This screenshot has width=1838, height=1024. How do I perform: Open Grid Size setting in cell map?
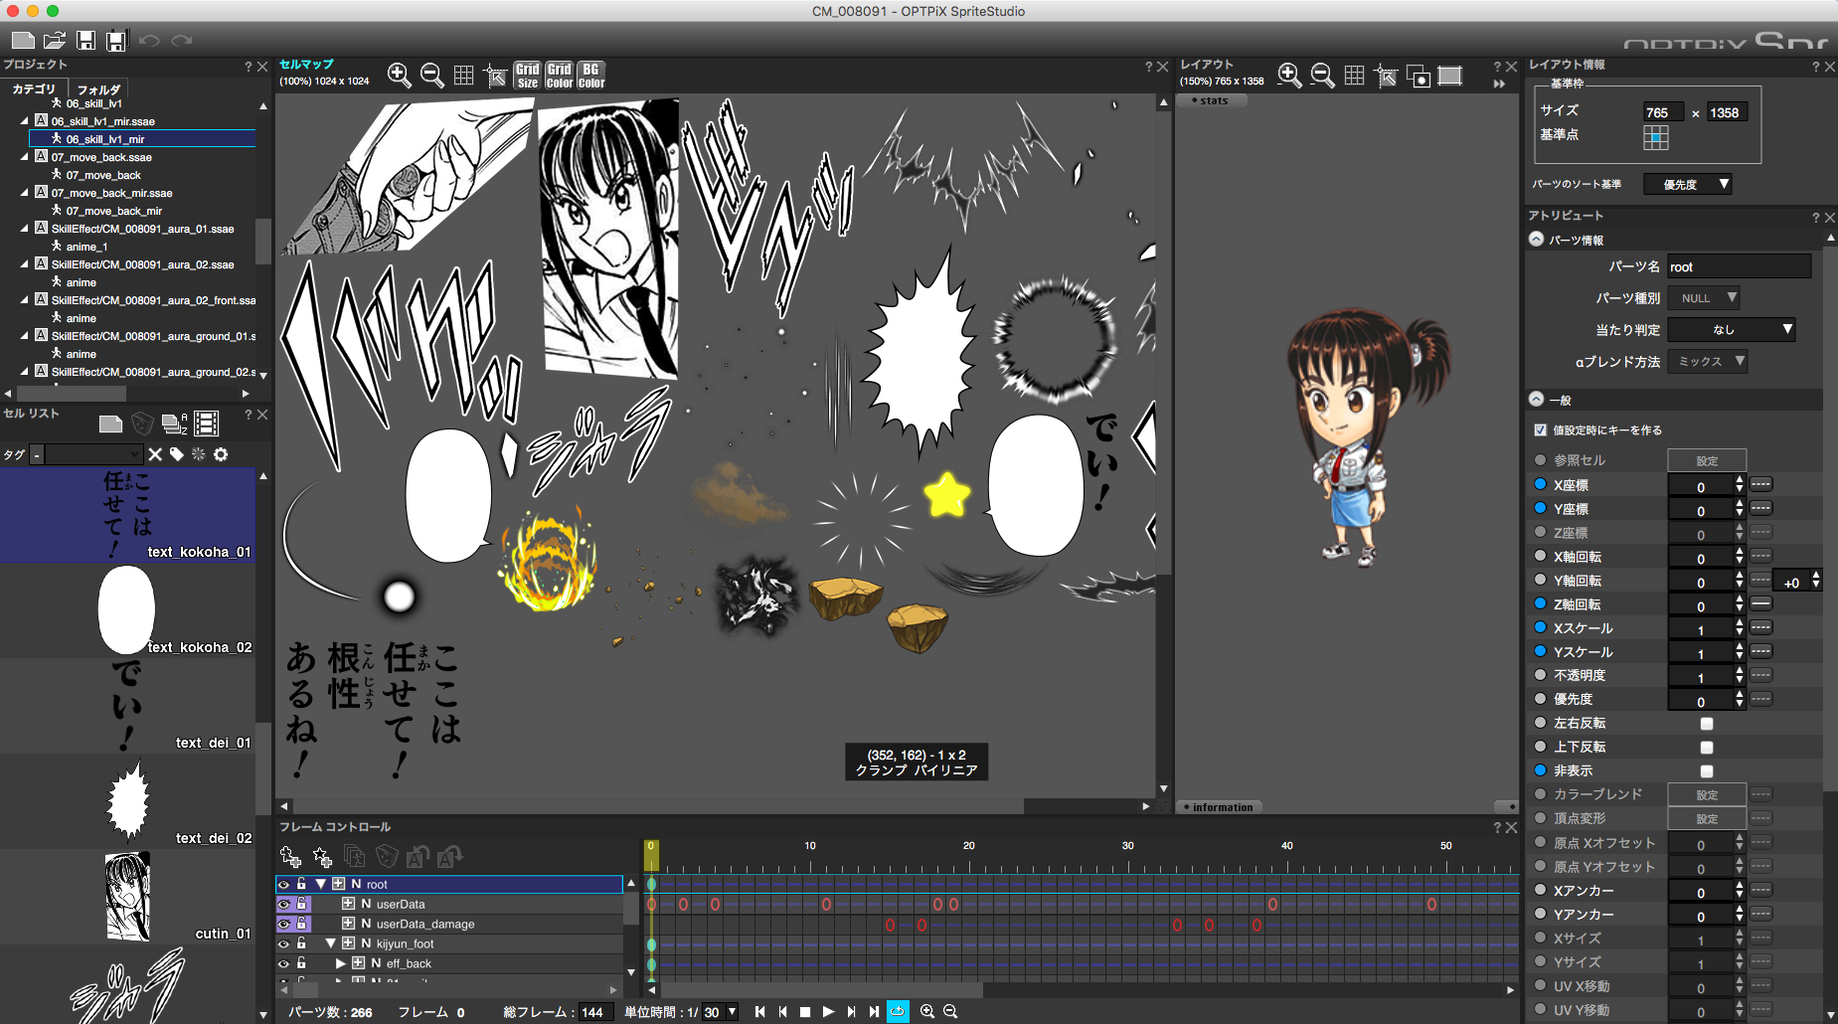528,75
